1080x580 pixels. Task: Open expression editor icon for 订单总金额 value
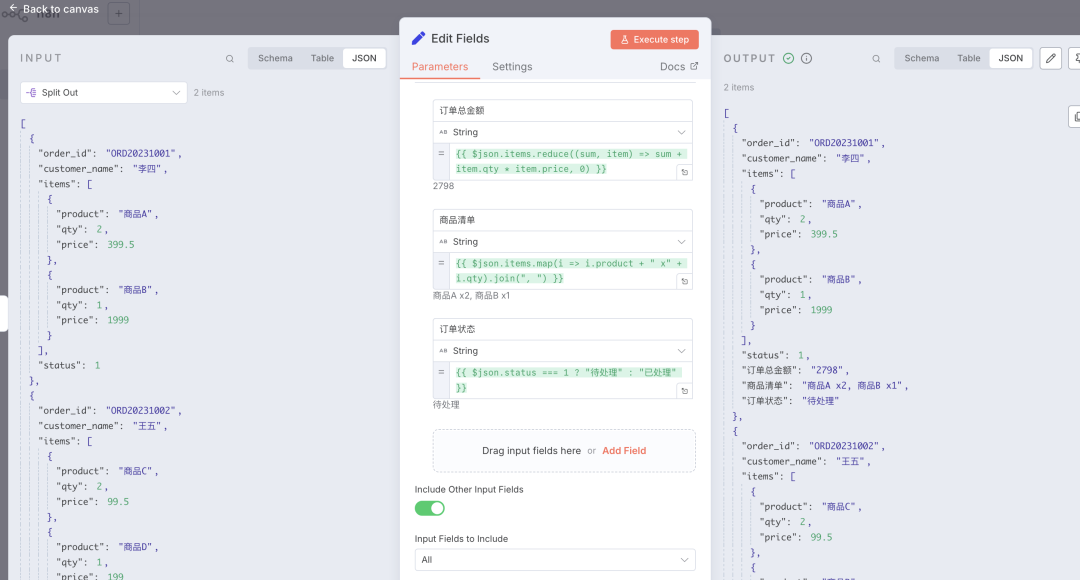tap(685, 172)
